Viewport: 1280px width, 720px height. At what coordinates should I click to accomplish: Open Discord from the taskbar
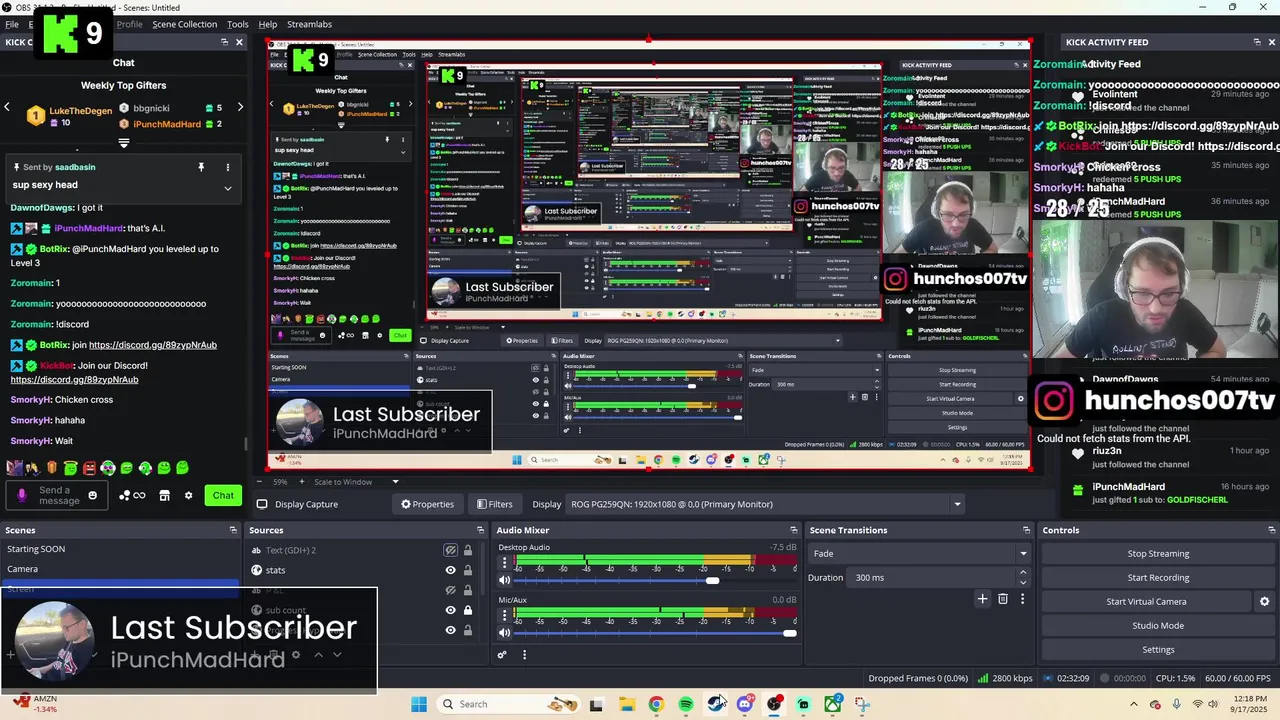pyautogui.click(x=745, y=704)
